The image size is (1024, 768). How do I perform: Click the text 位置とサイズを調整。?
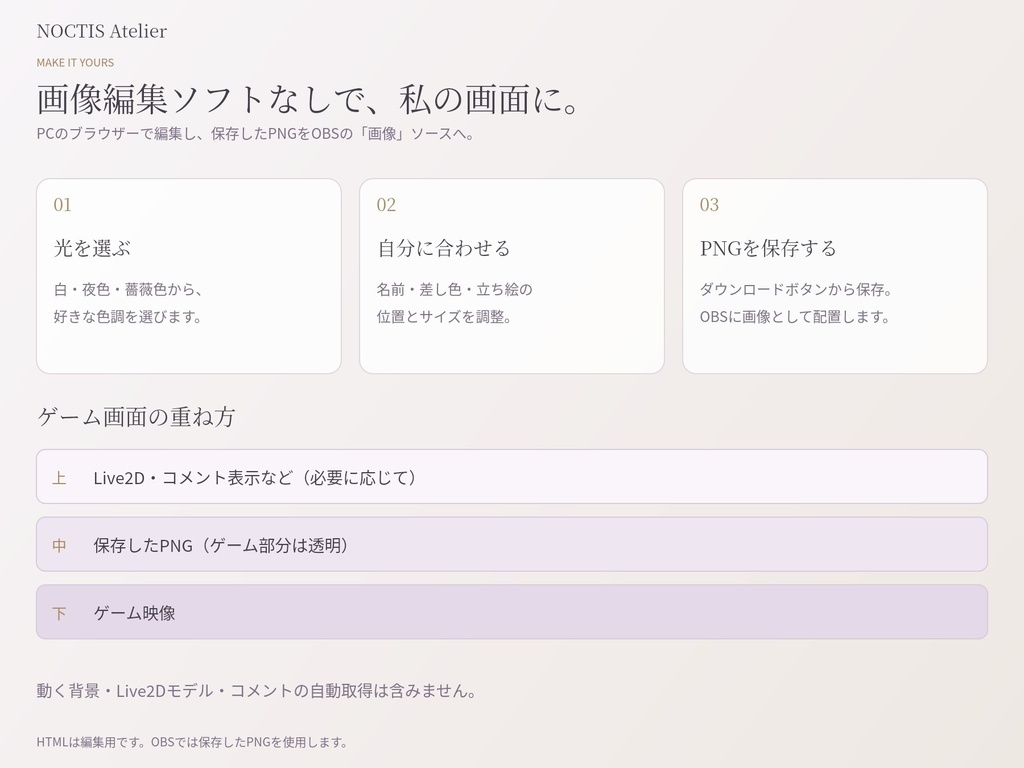(x=445, y=317)
